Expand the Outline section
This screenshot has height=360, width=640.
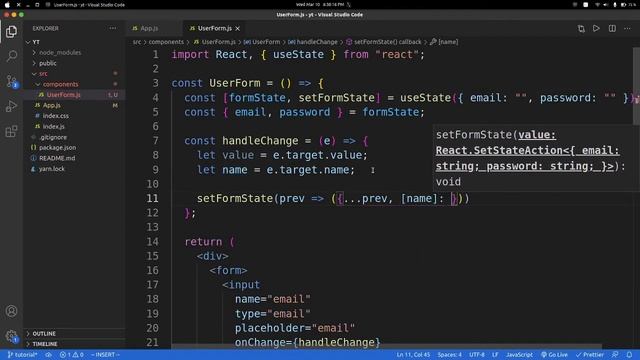click(44, 333)
